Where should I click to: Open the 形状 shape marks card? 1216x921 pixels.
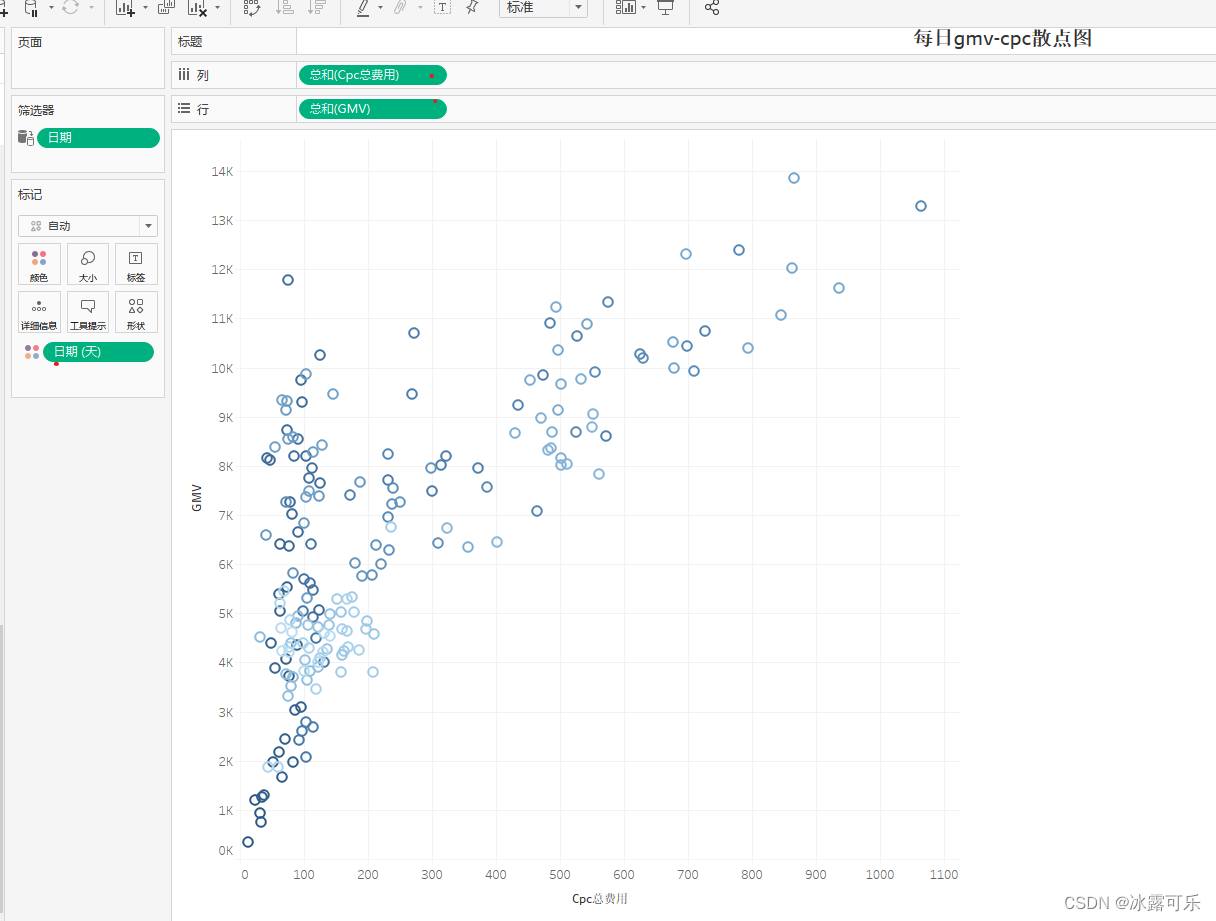pos(136,312)
